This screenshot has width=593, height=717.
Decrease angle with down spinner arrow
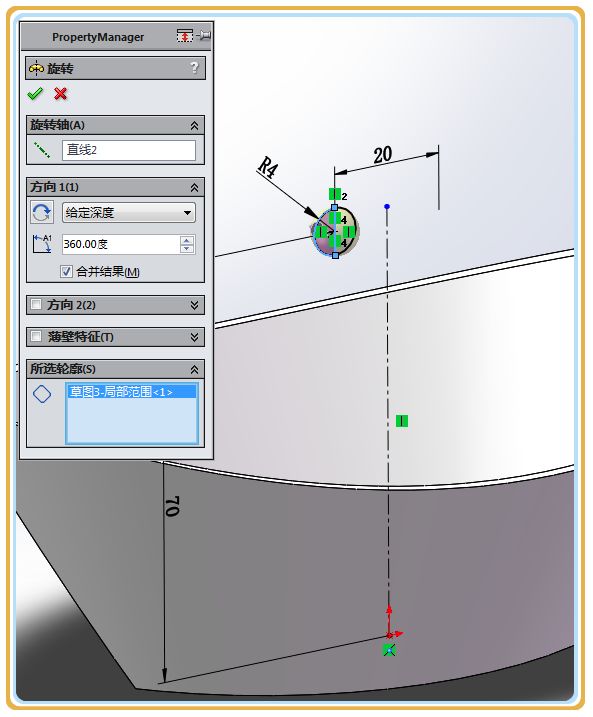click(187, 249)
